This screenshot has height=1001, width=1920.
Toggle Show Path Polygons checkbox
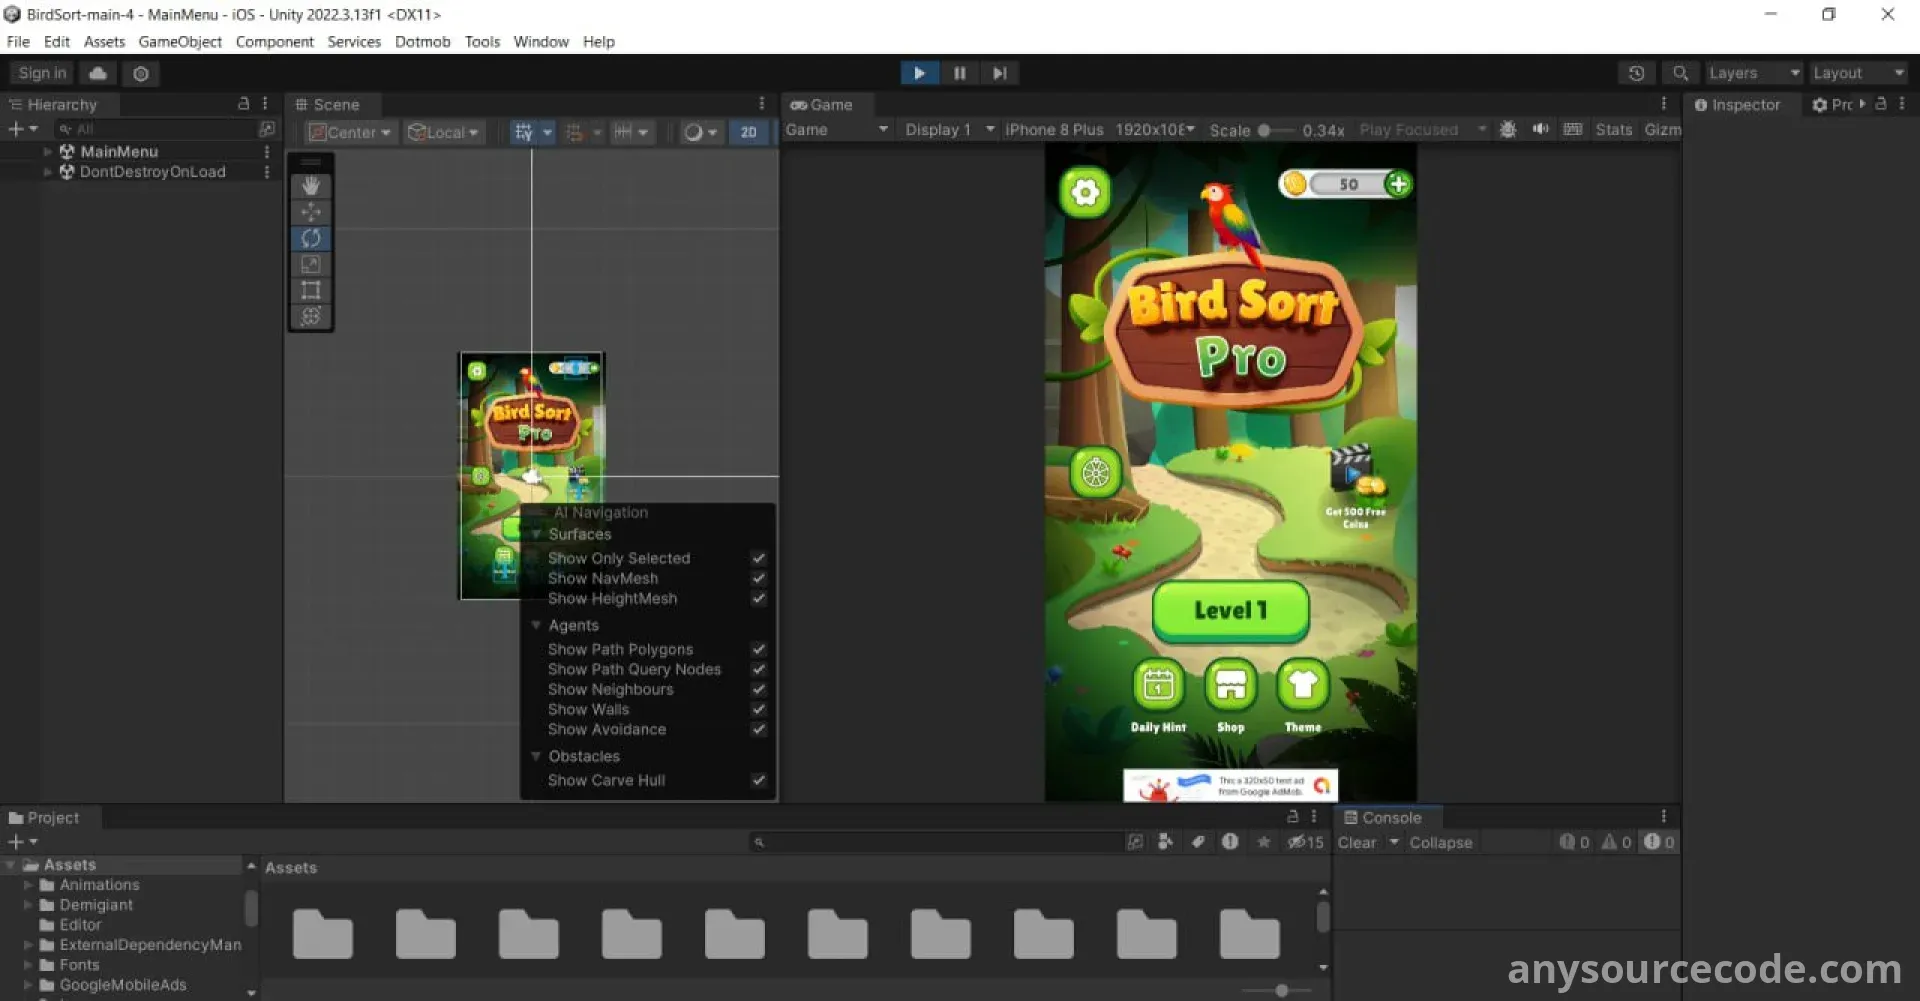click(759, 649)
